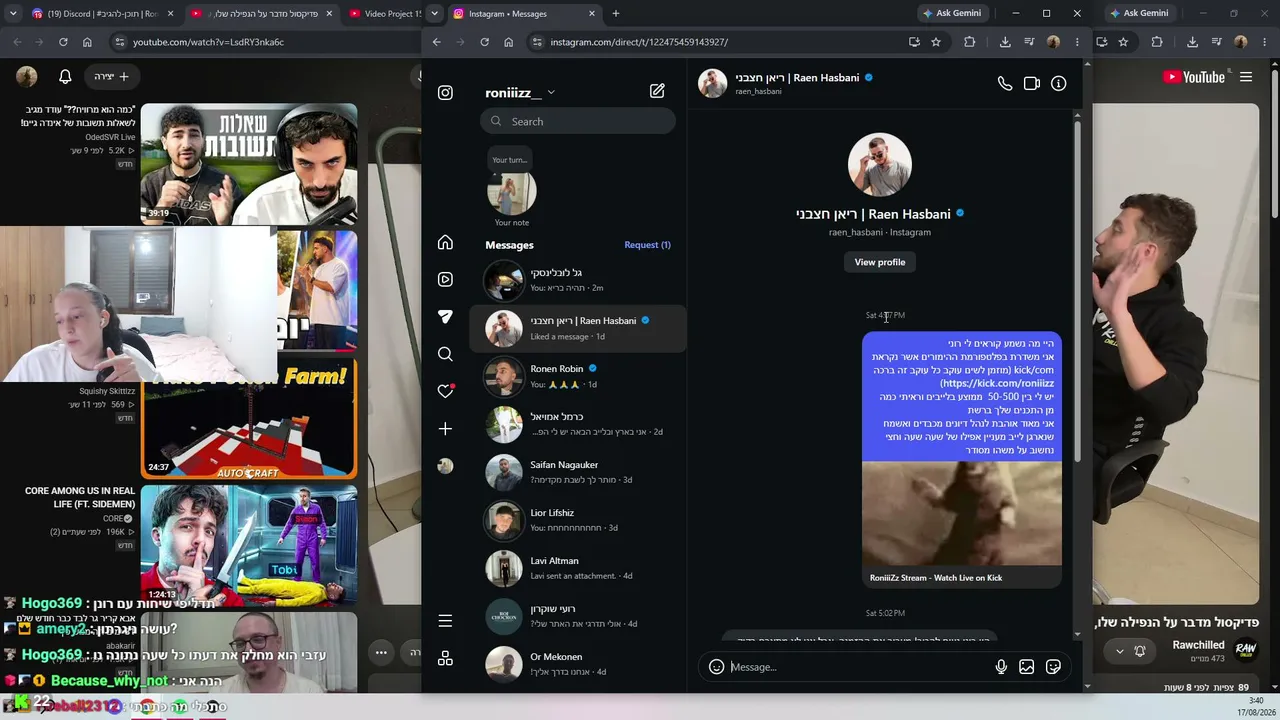1280x720 pixels.
Task: Open the CORE Among Us video thumbnail
Action: pos(249,544)
